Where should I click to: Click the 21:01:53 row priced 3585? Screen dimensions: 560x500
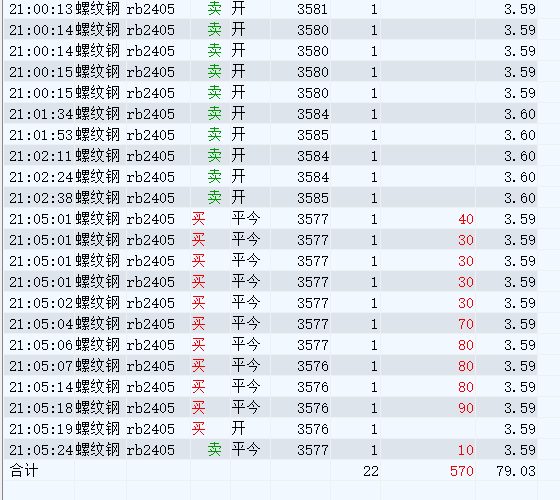point(270,135)
